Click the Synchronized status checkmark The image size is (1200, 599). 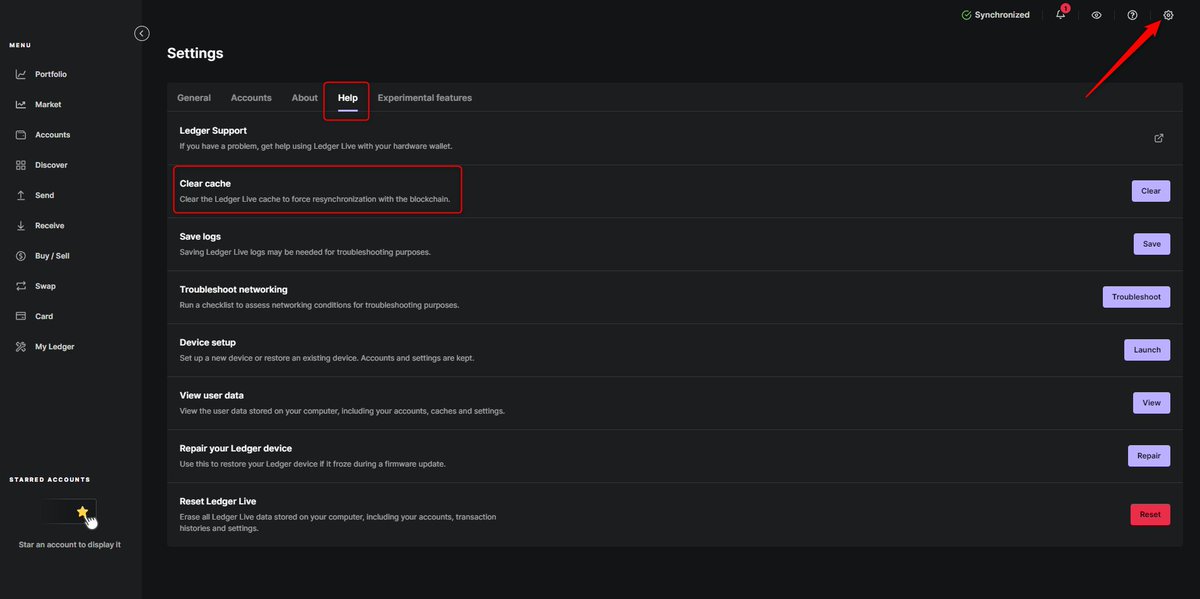[x=966, y=15]
